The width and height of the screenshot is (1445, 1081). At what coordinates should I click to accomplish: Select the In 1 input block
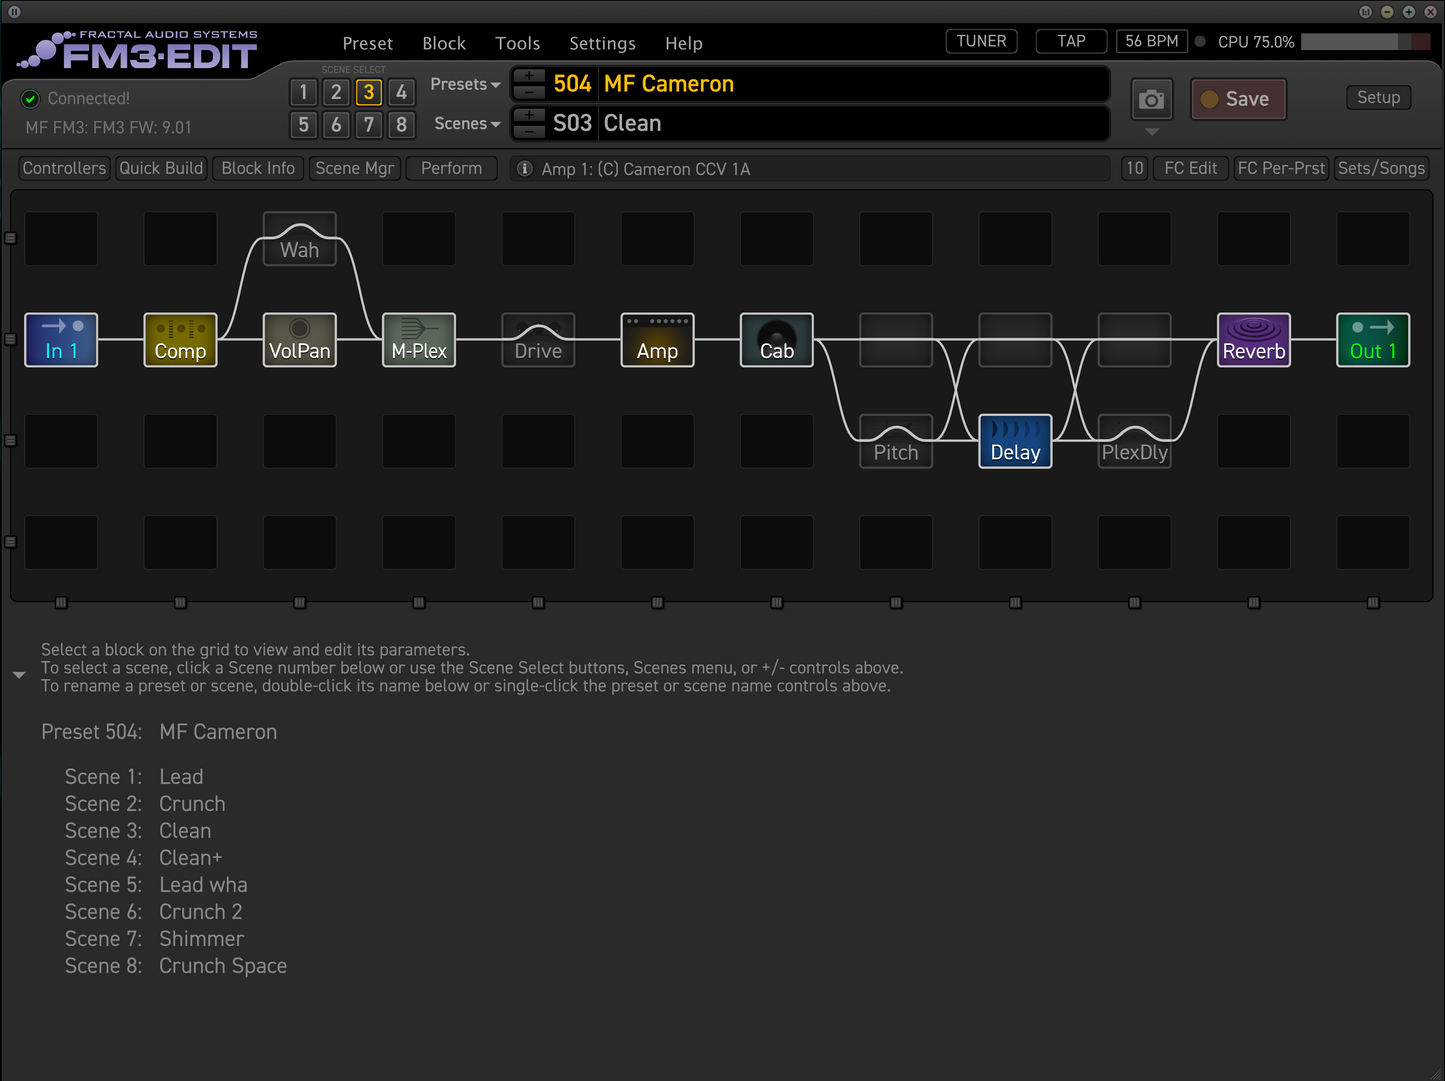pos(61,340)
